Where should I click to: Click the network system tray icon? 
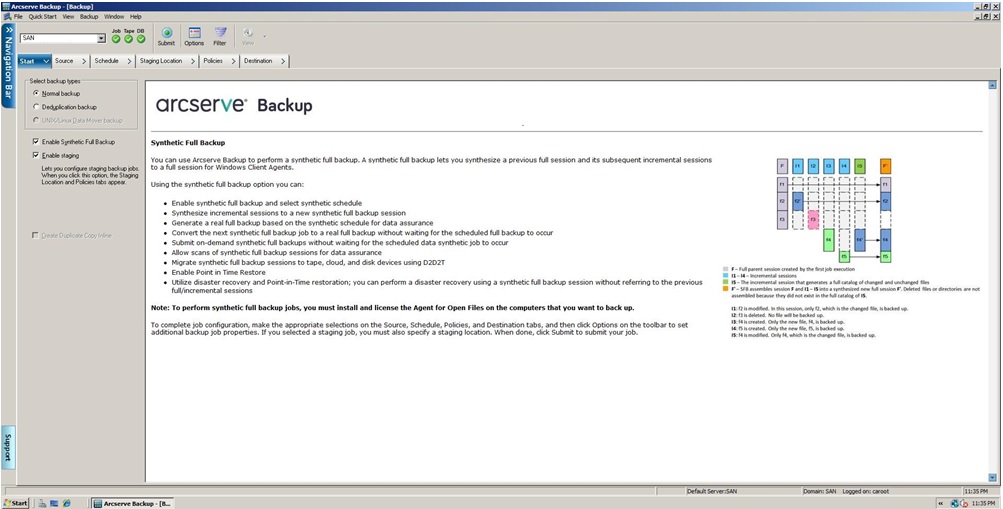954,504
